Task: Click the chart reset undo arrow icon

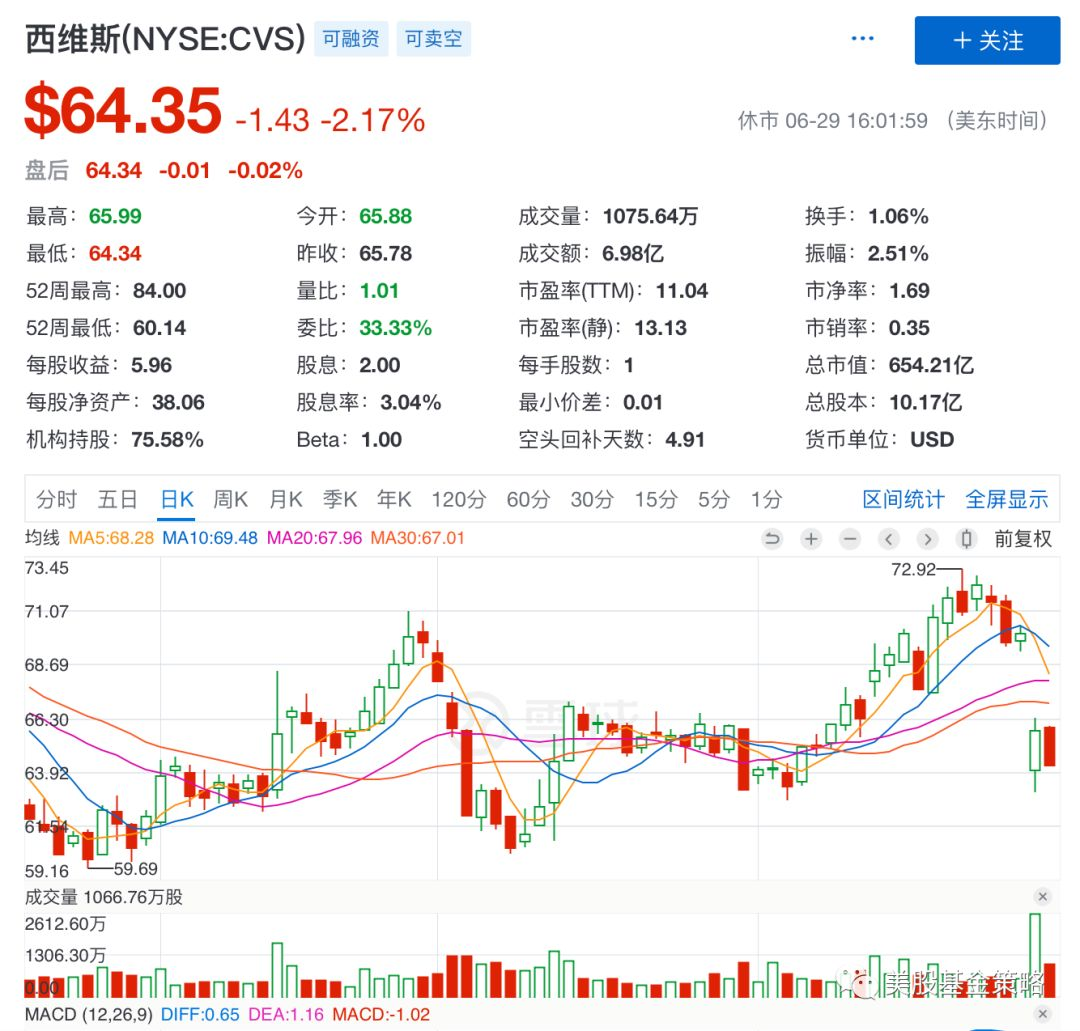Action: 772,539
